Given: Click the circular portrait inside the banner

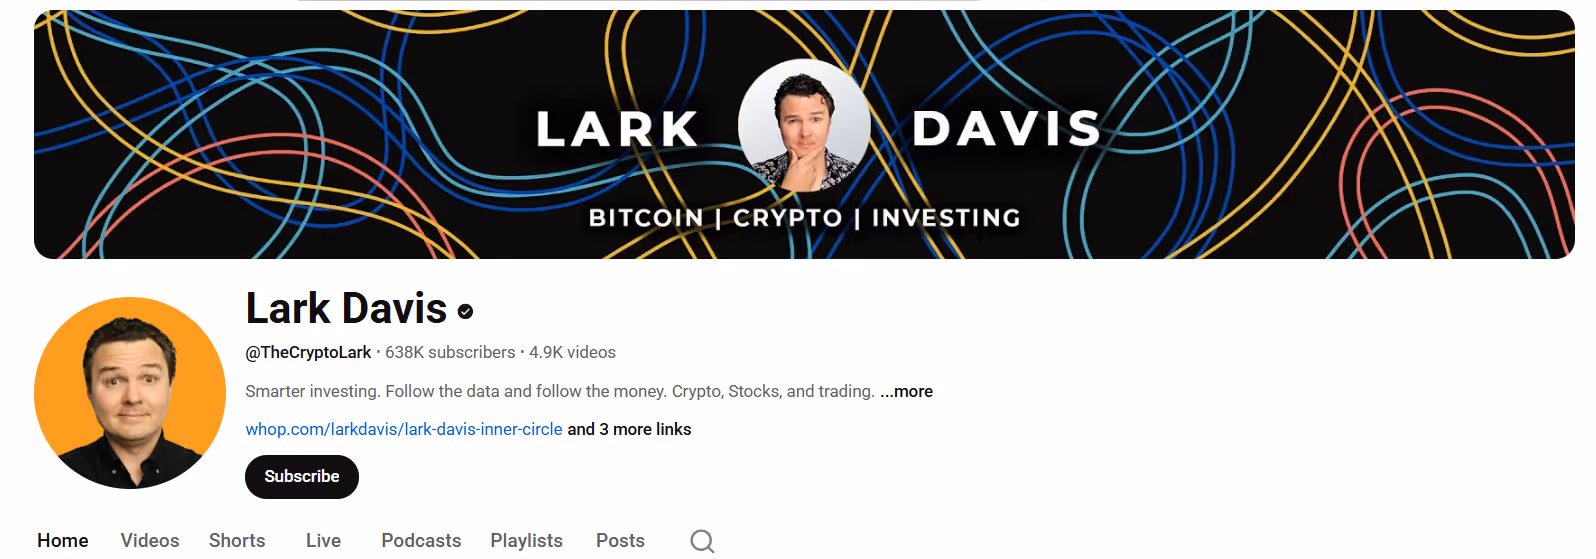Looking at the screenshot, I should (x=804, y=125).
